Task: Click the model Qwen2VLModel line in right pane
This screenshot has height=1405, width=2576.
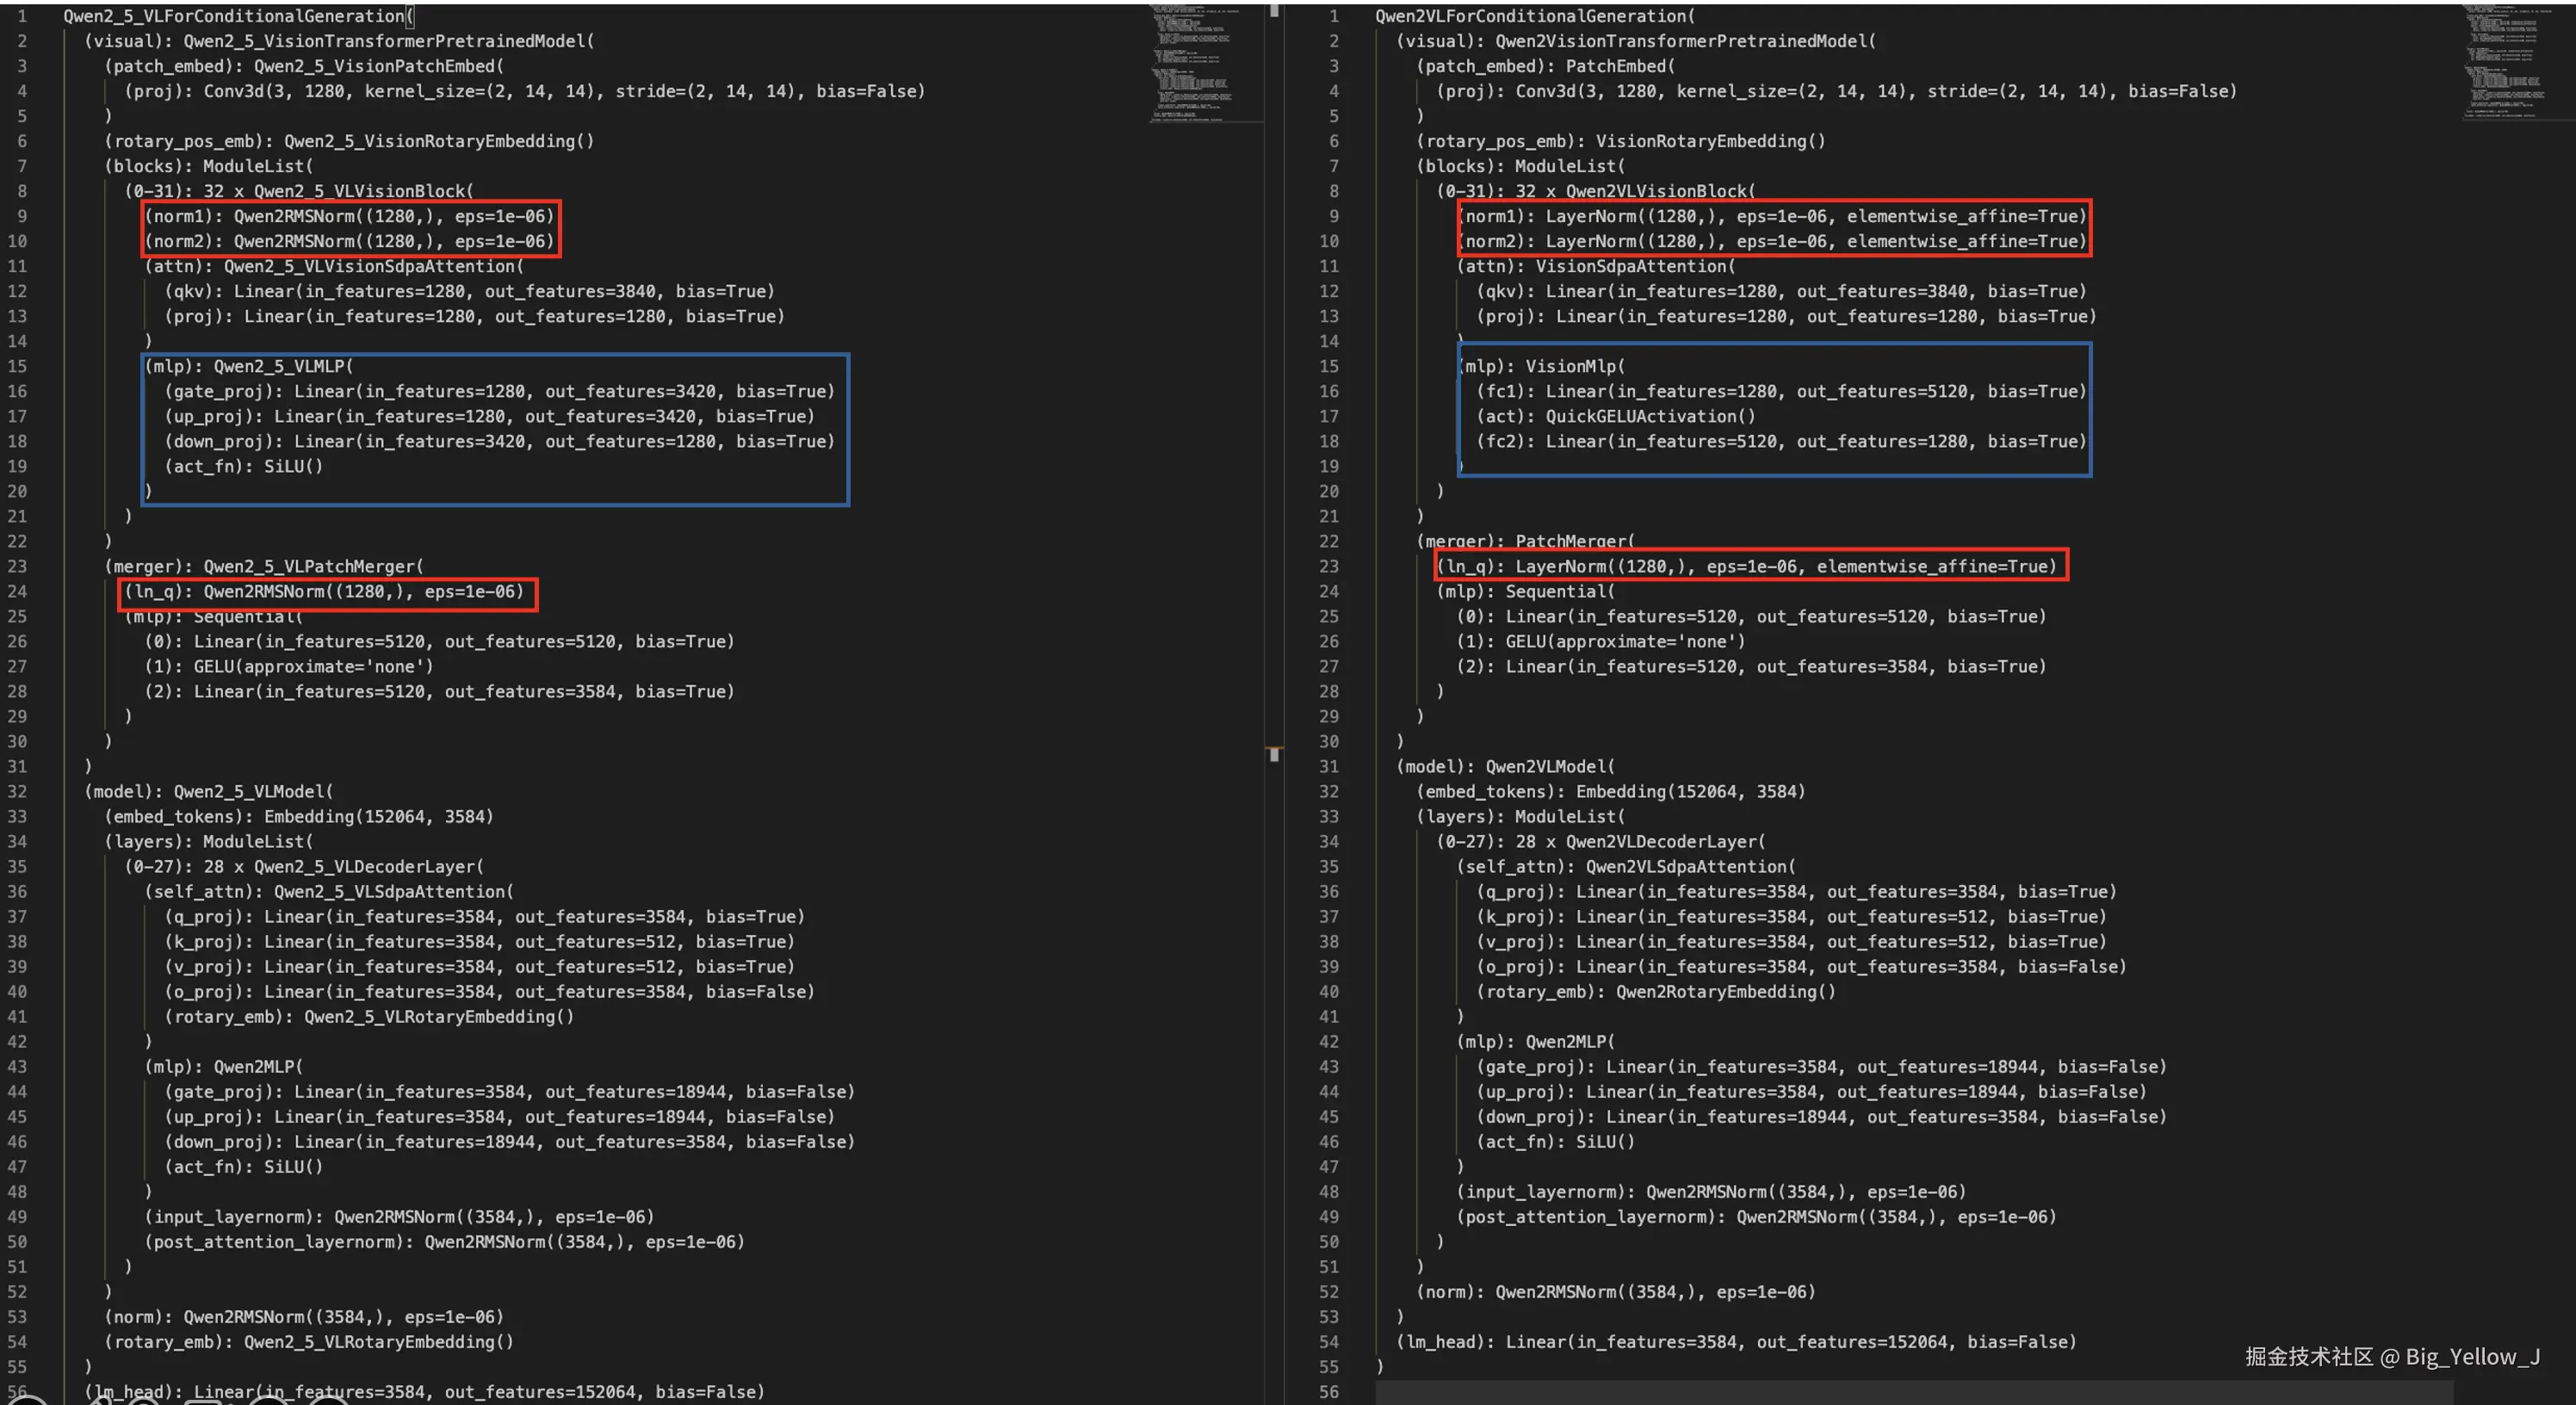Action: tap(1506, 766)
